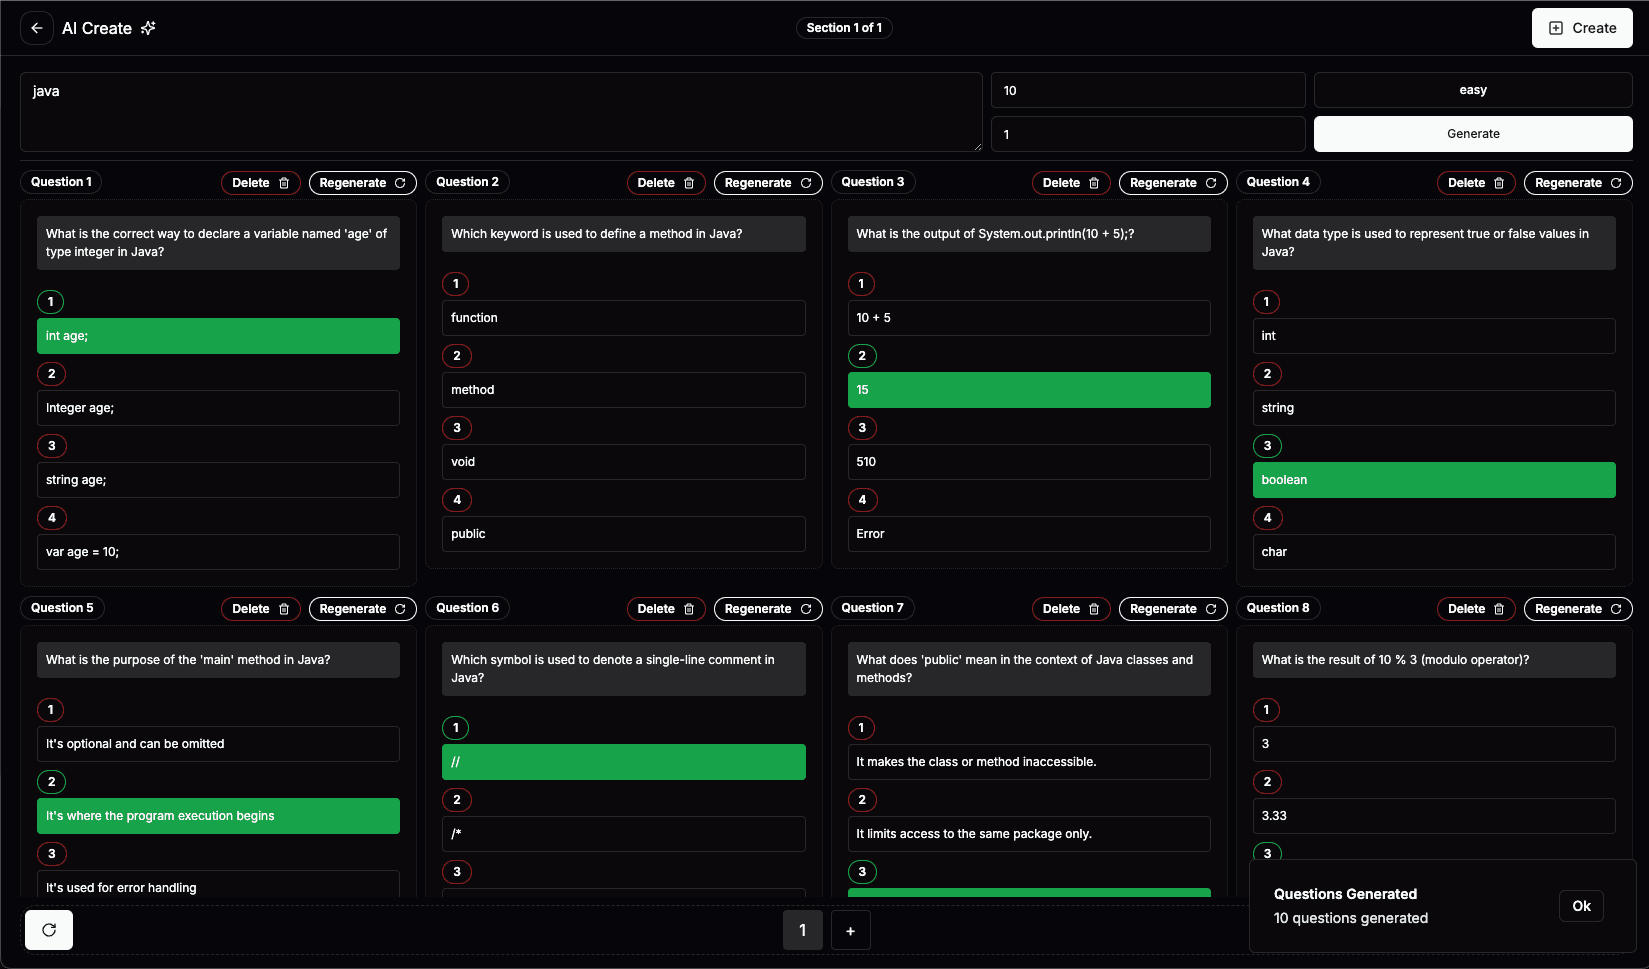Mark option 2 correct in Question 1

click(x=51, y=374)
